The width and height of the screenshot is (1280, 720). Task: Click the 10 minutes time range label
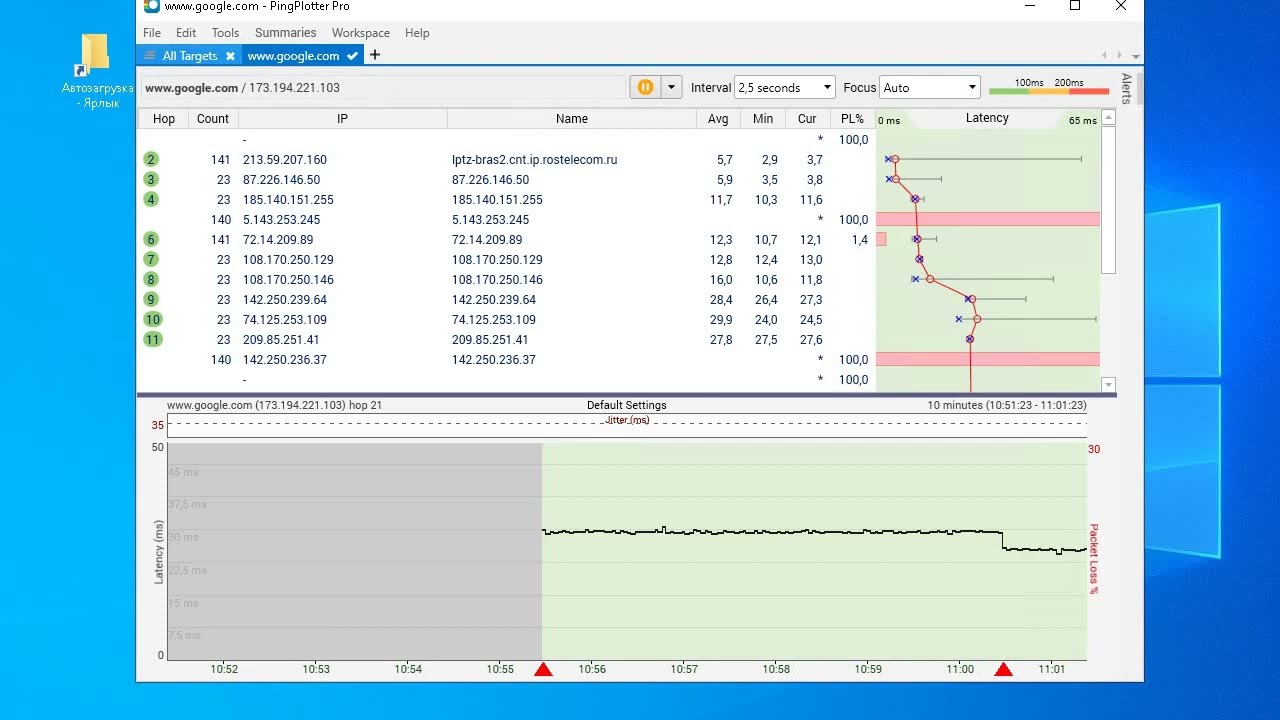1007,406
